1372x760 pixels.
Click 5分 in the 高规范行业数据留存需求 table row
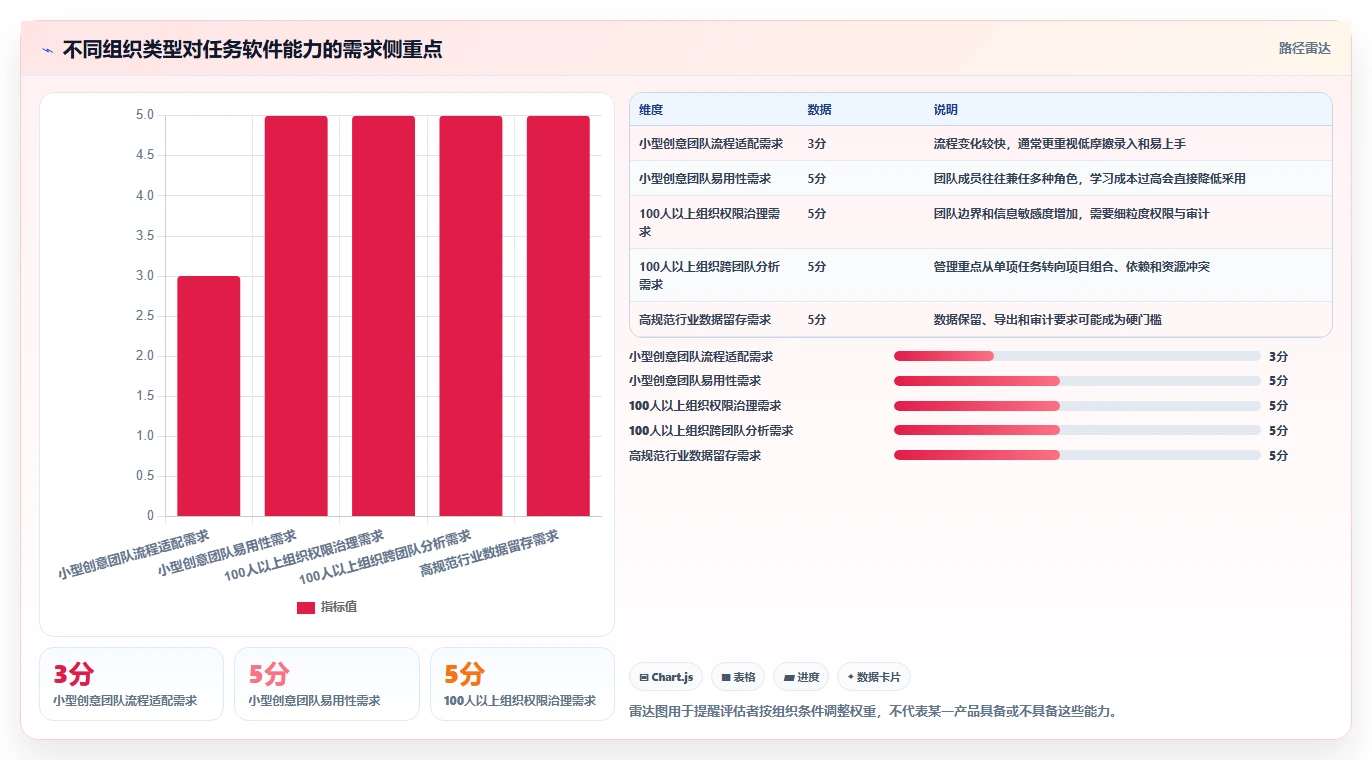tap(817, 320)
